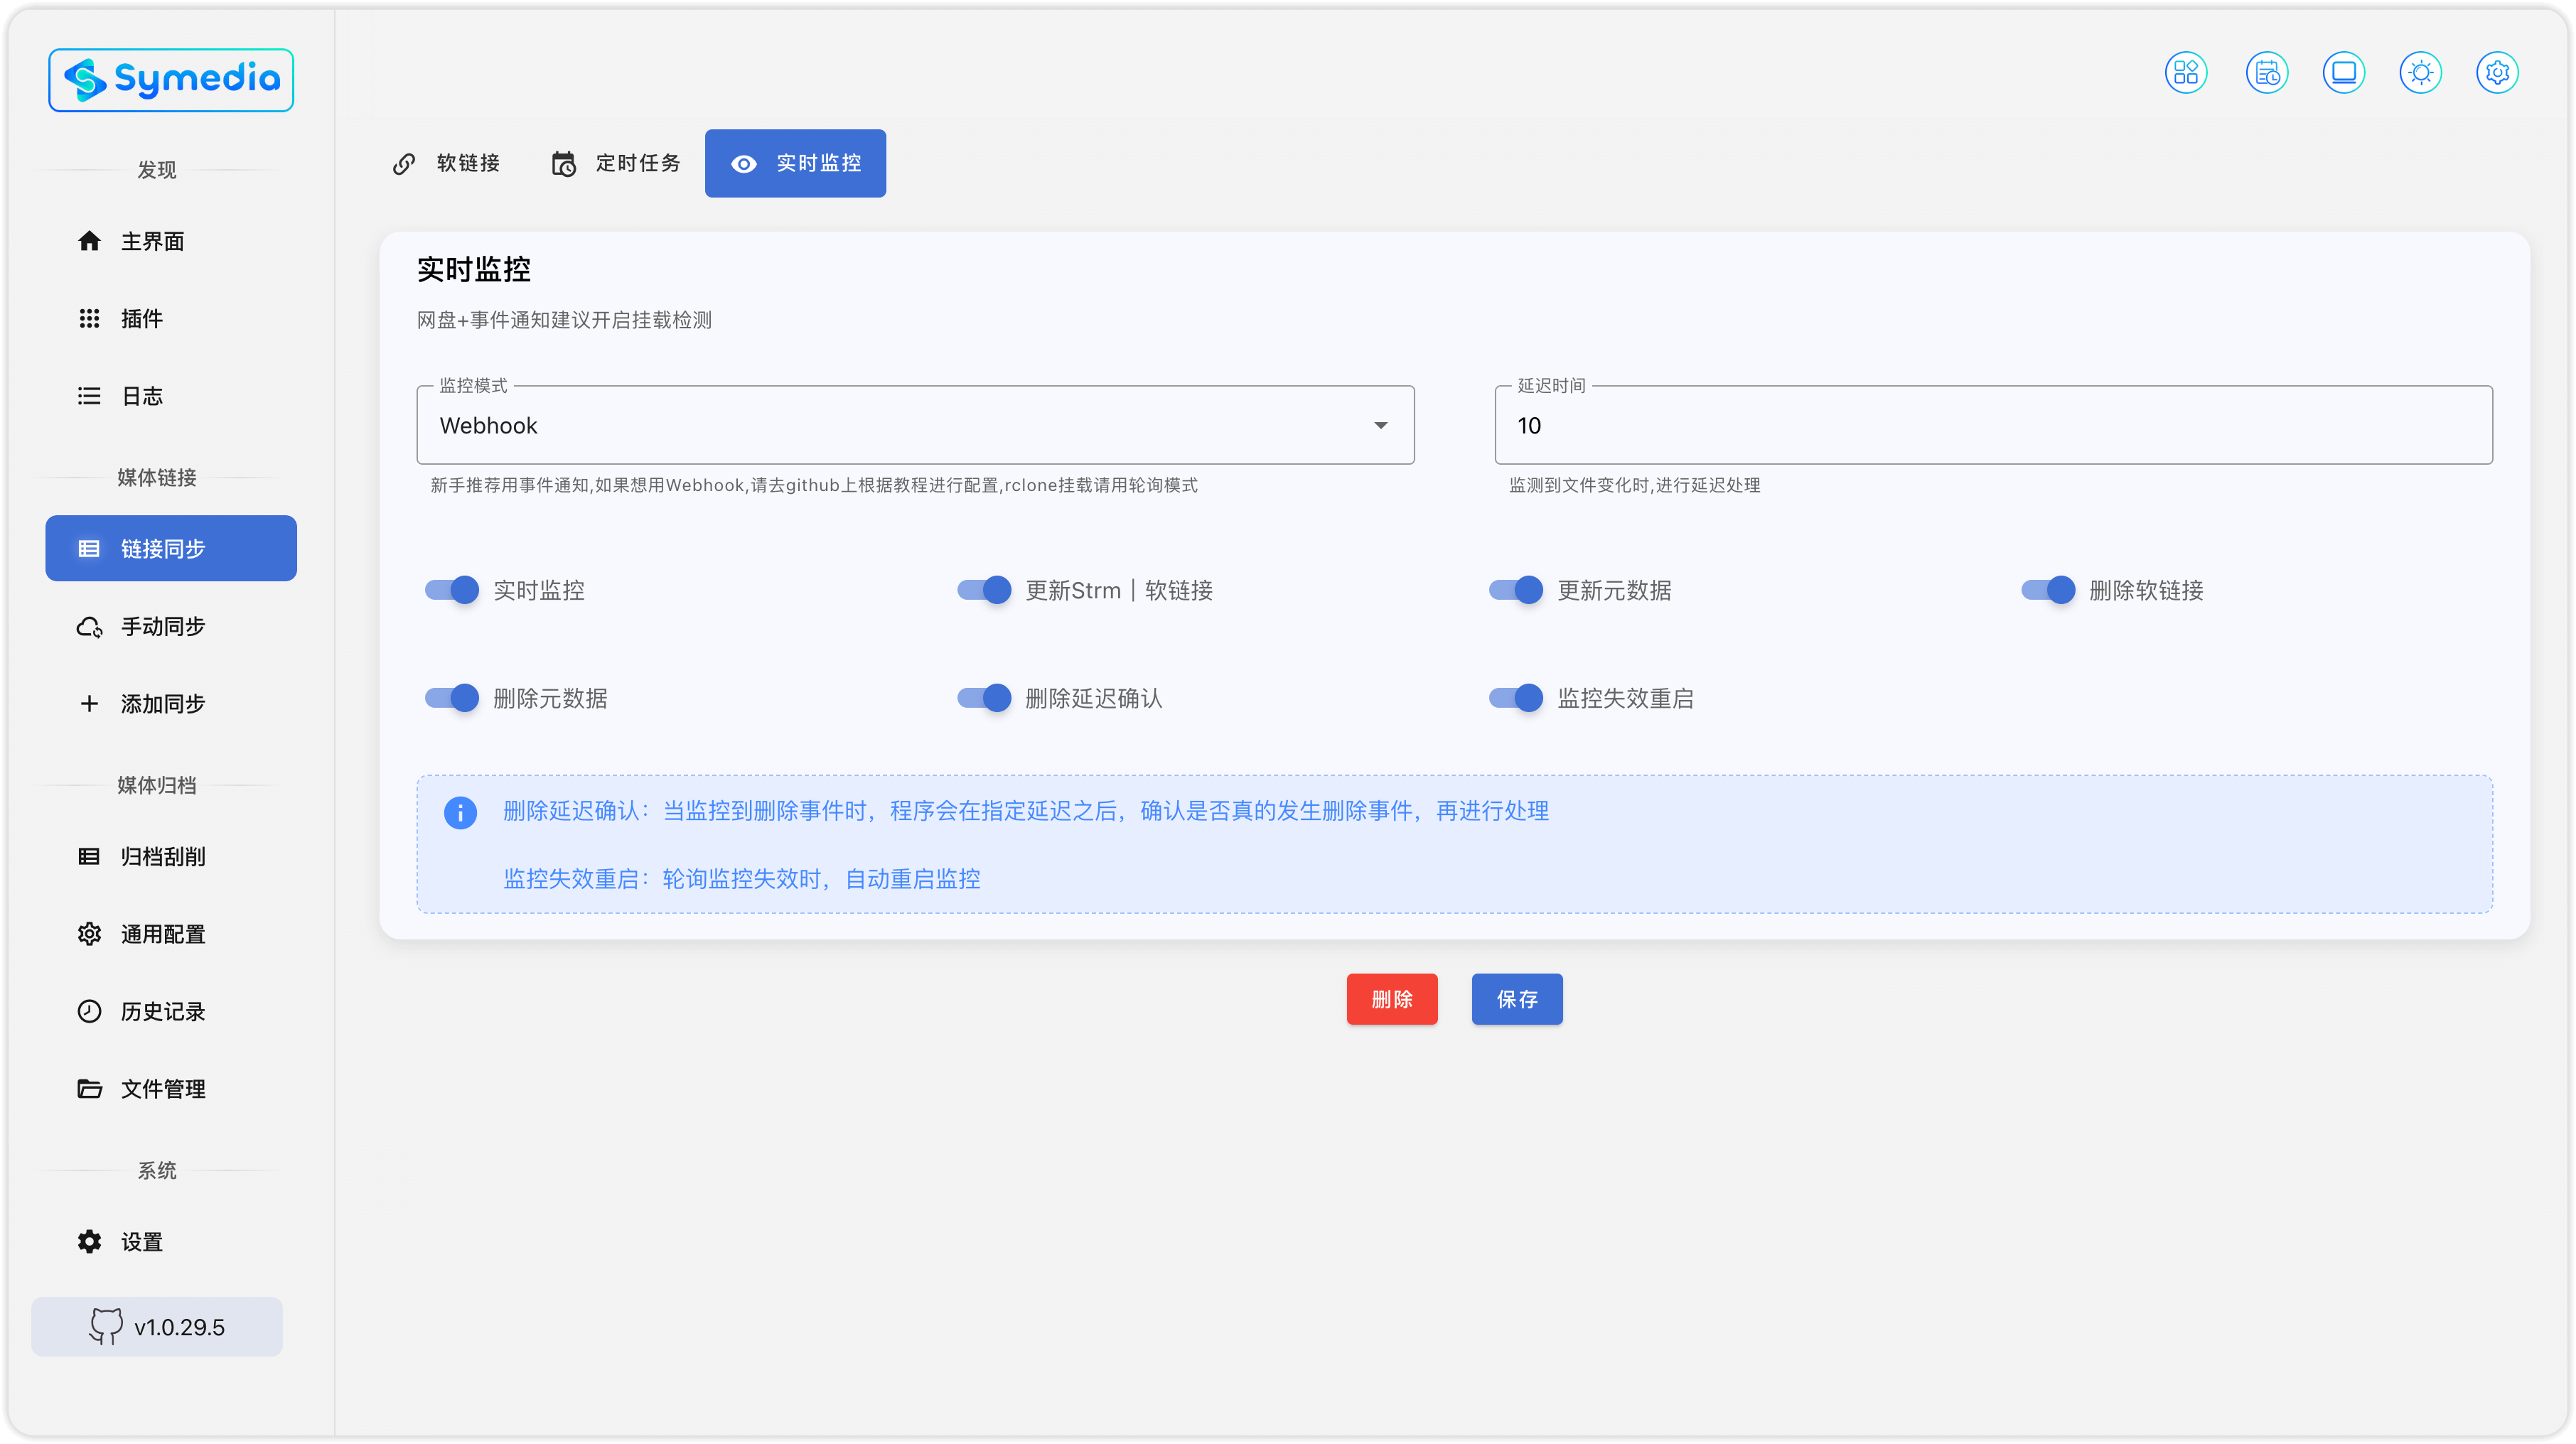Switch to the 软链接 tab
This screenshot has height=1444, width=2576.
pyautogui.click(x=446, y=163)
